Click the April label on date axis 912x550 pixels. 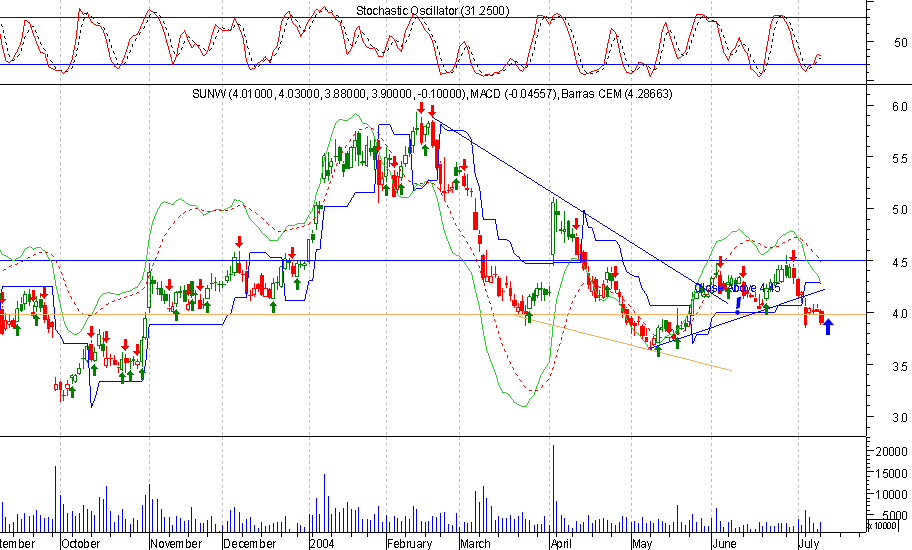click(561, 544)
